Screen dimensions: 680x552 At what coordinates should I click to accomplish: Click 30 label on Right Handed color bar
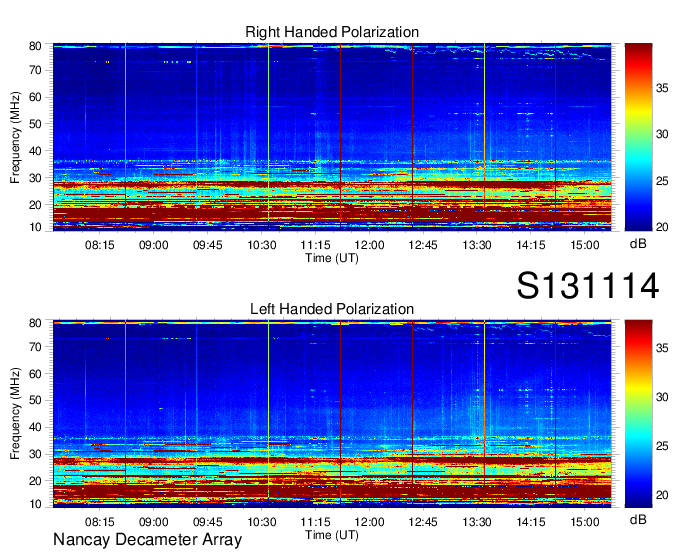[662, 134]
